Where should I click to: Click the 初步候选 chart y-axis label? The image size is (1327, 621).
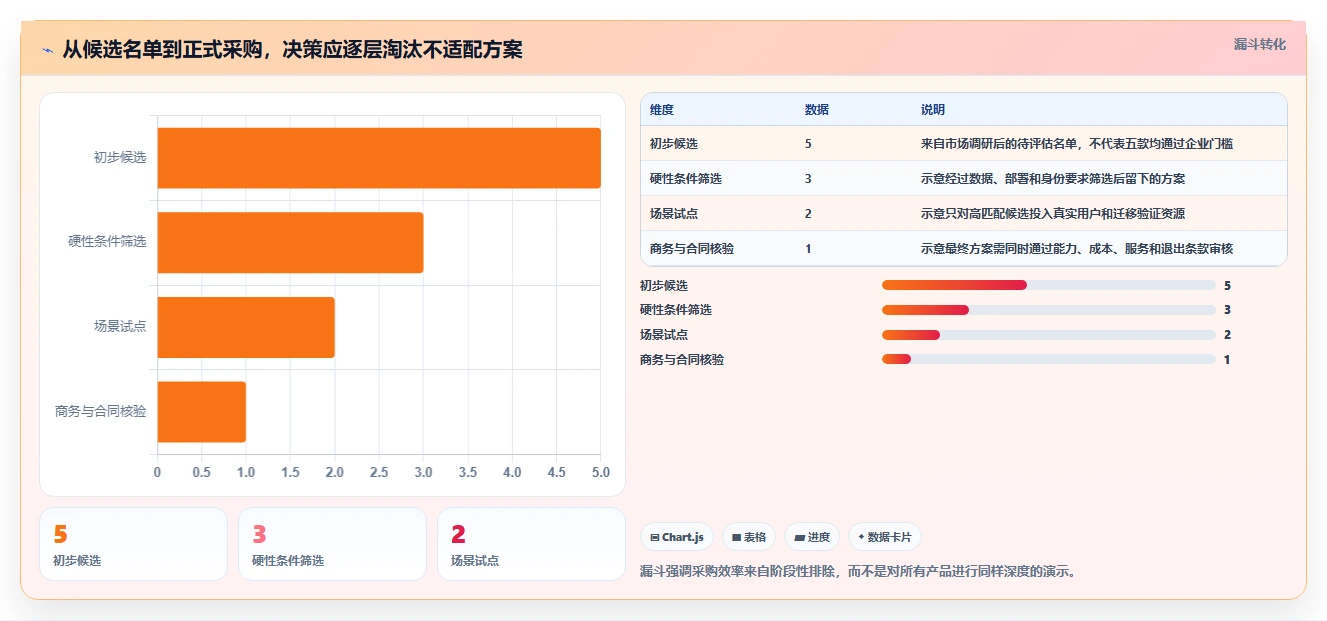pos(120,157)
